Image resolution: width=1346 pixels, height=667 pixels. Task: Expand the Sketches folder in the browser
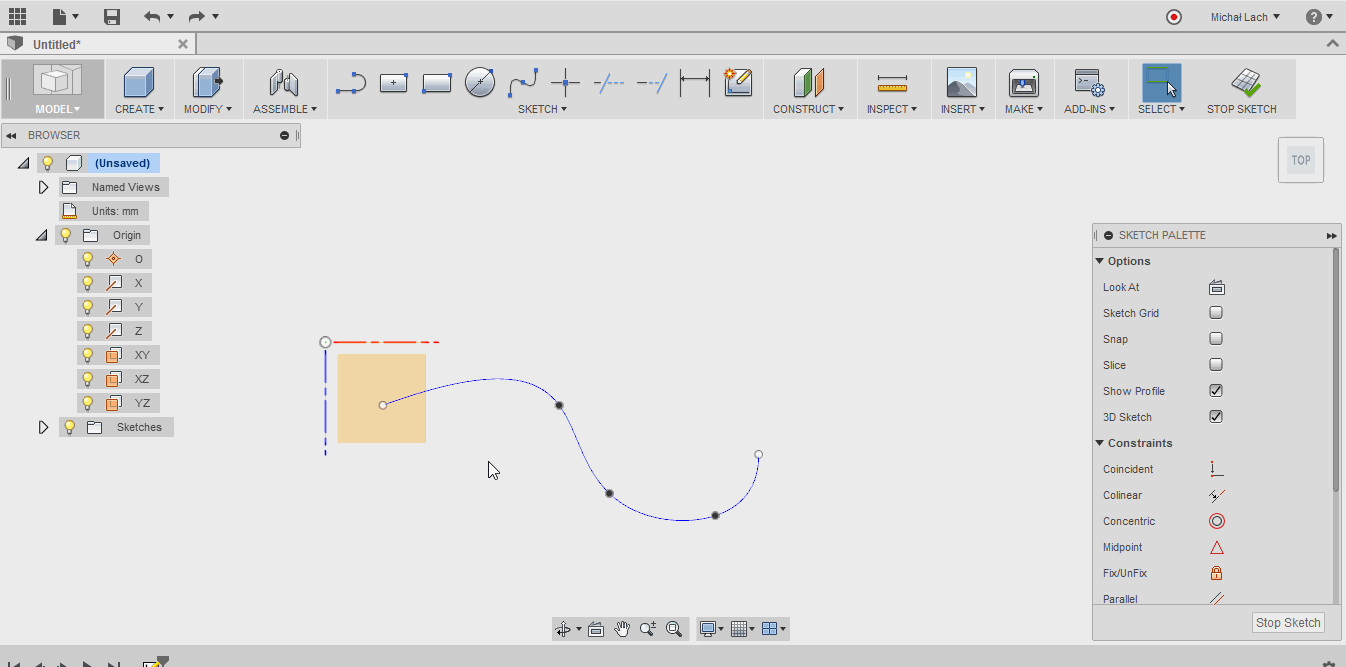pos(43,426)
